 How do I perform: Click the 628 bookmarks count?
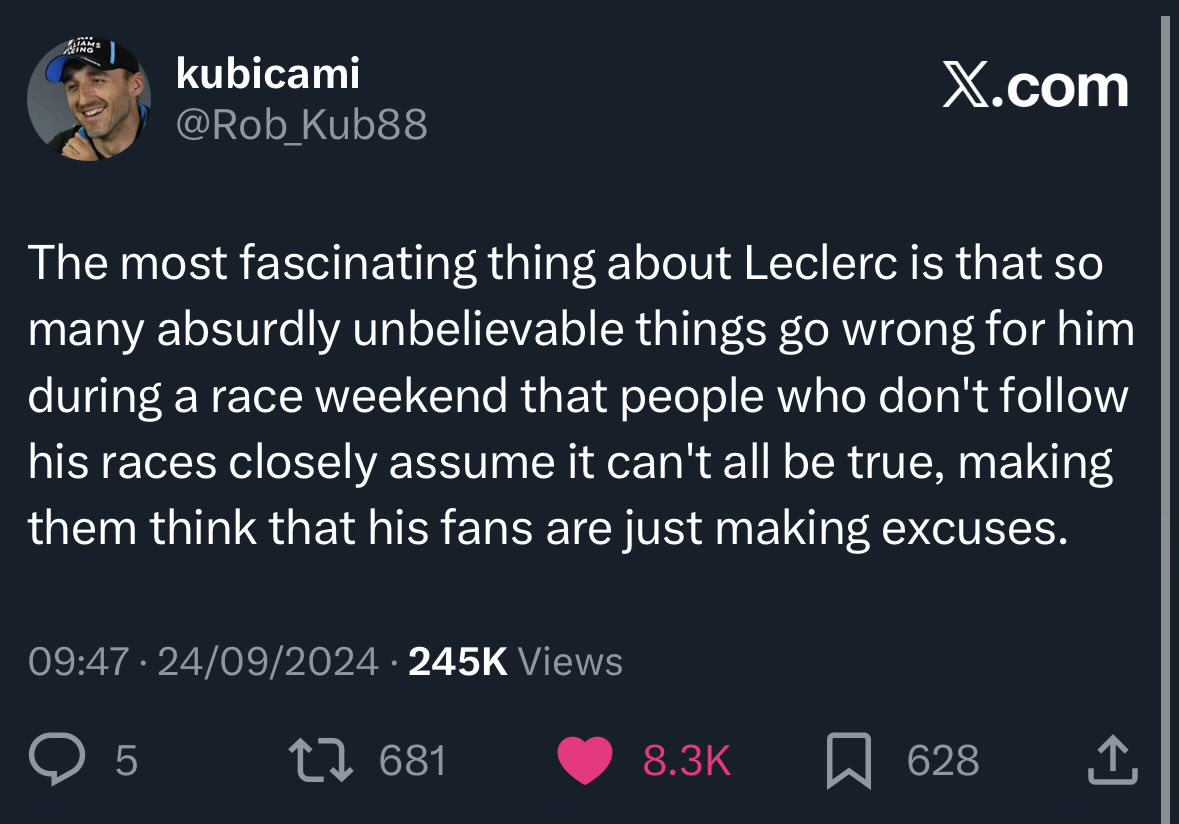tap(943, 760)
